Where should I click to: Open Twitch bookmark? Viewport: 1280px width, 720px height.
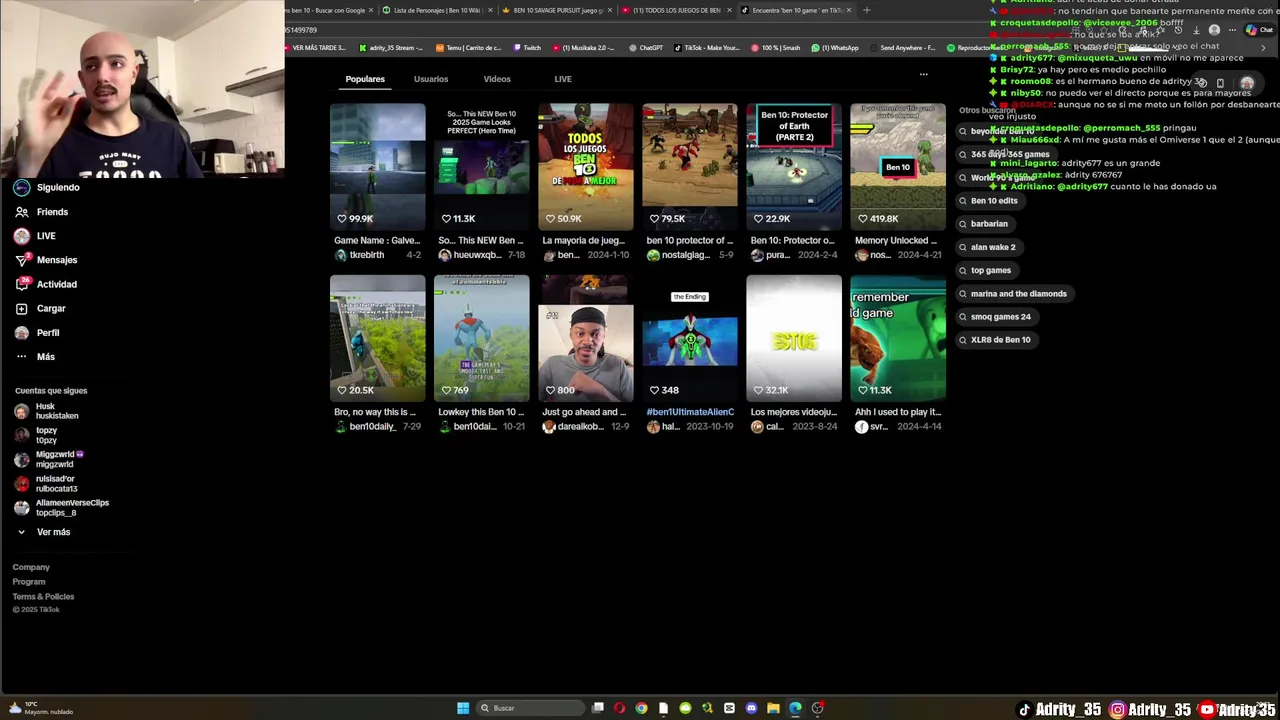coord(527,48)
